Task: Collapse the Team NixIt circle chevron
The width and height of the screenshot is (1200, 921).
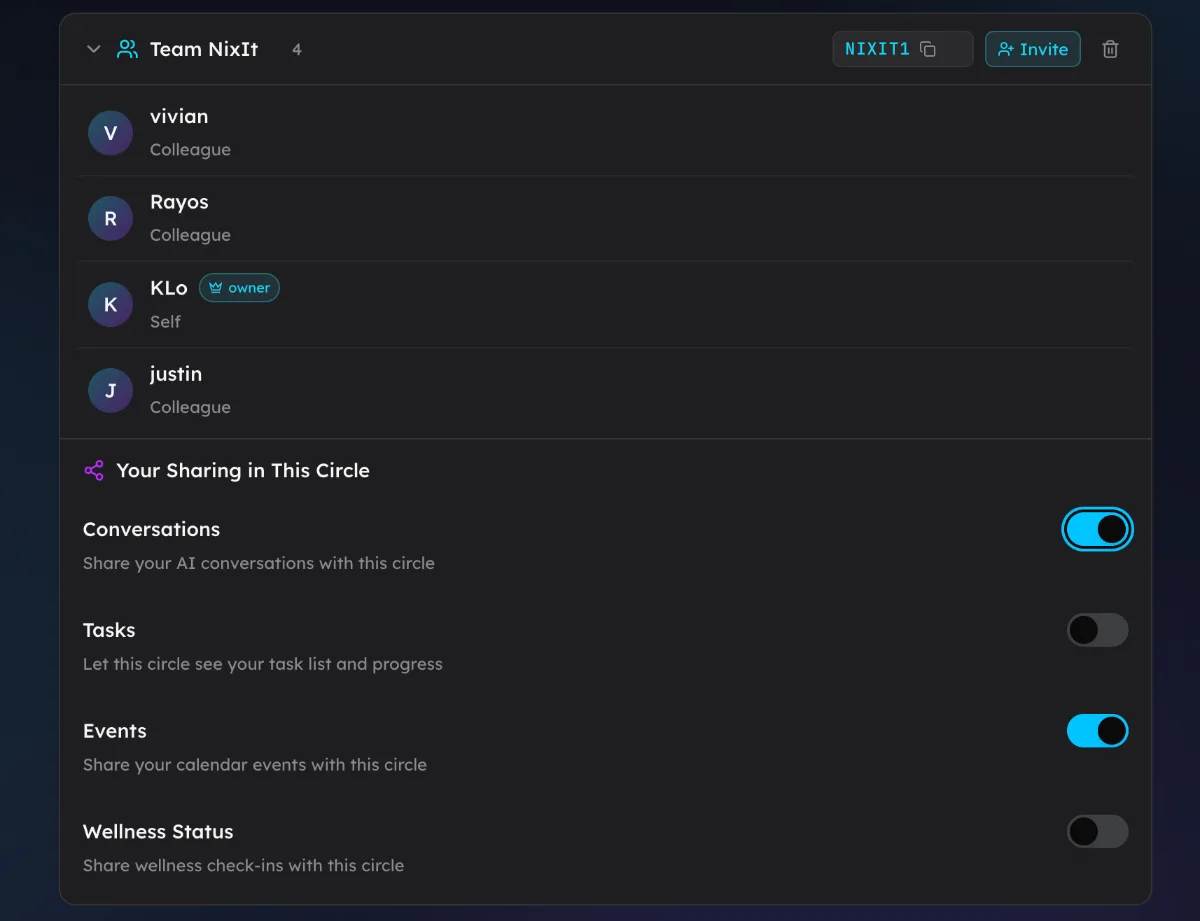Action: [94, 49]
